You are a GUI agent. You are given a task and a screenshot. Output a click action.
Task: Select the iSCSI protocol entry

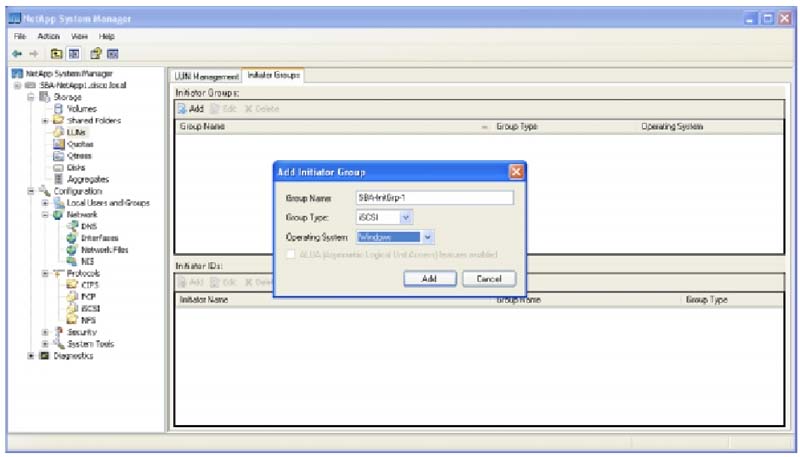pyautogui.click(x=92, y=308)
